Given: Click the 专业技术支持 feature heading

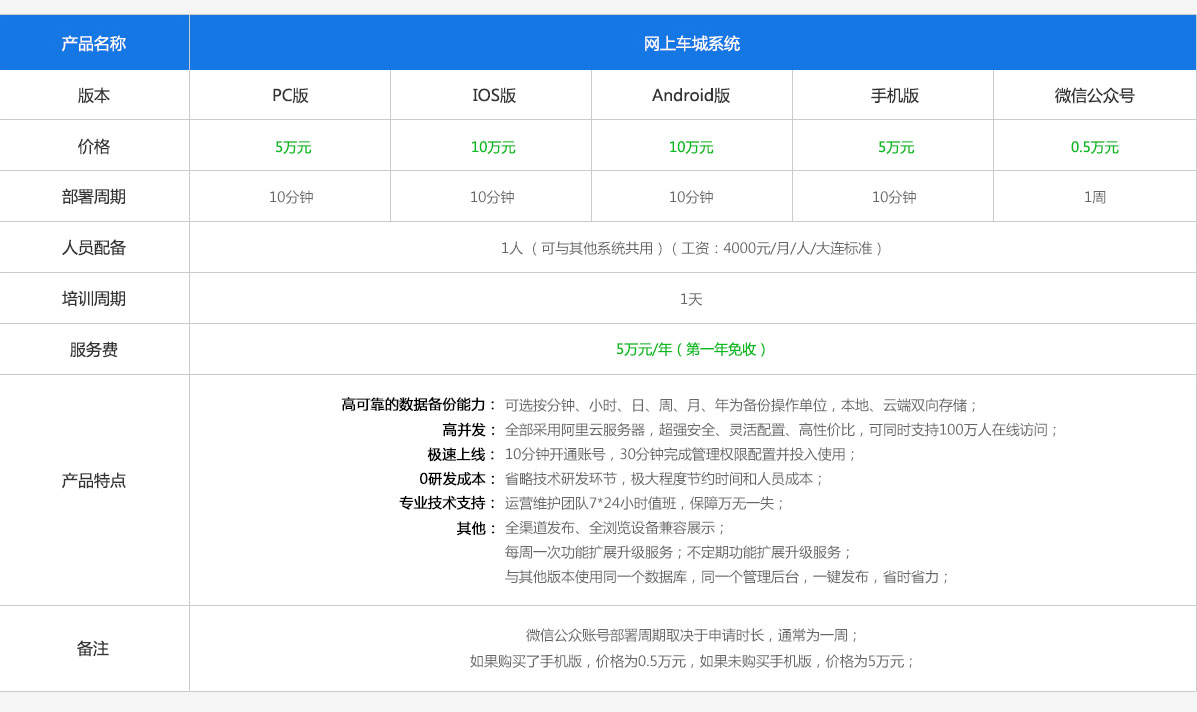Looking at the screenshot, I should point(447,503).
